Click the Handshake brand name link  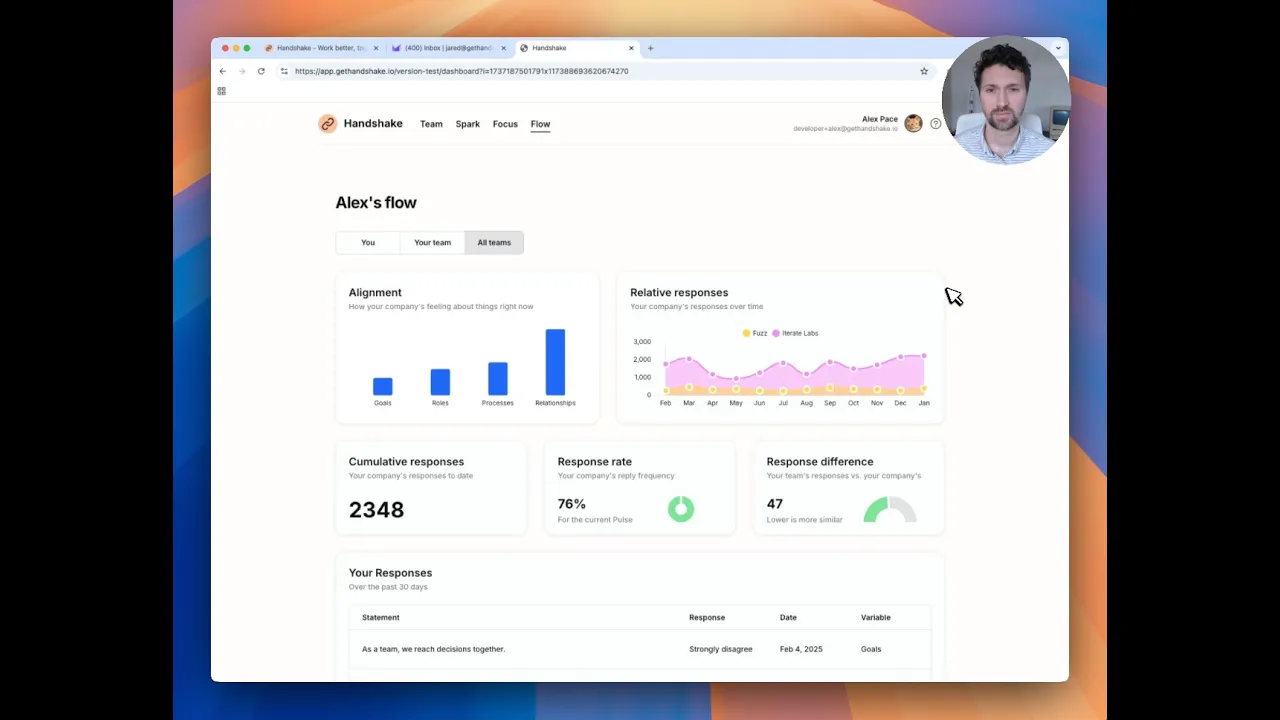tap(373, 124)
